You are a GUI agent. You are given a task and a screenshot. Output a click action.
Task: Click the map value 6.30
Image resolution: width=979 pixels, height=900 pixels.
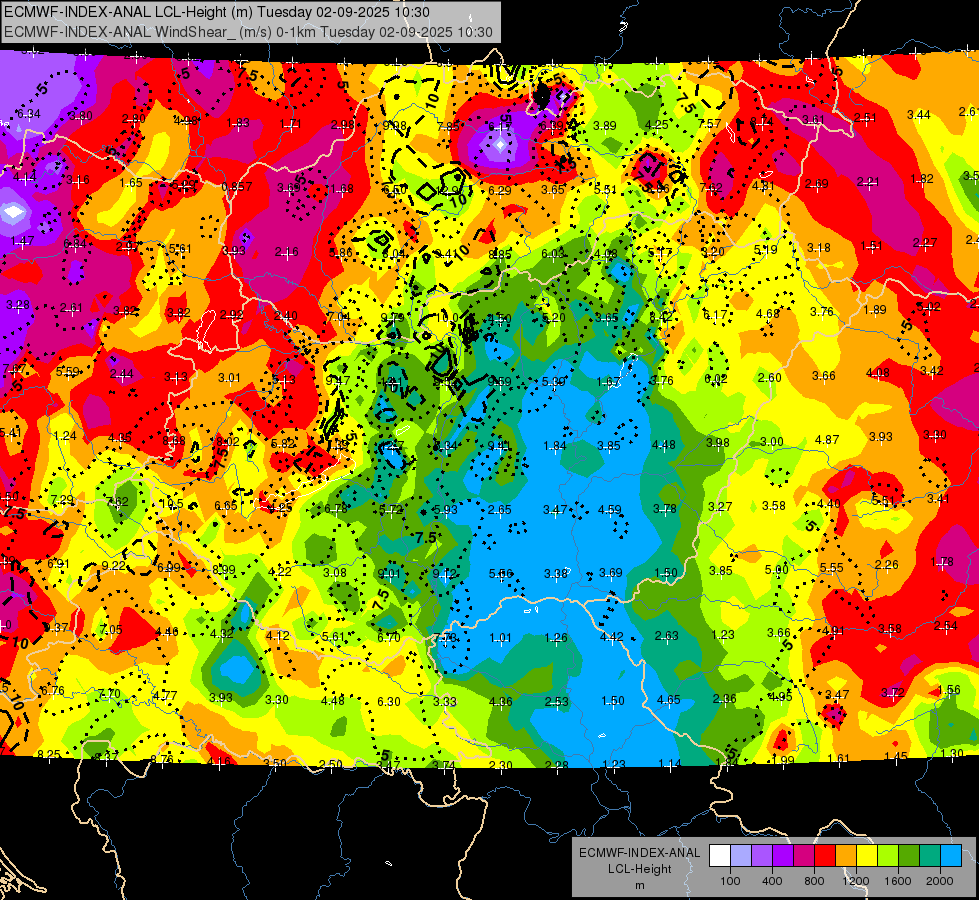pyautogui.click(x=388, y=702)
